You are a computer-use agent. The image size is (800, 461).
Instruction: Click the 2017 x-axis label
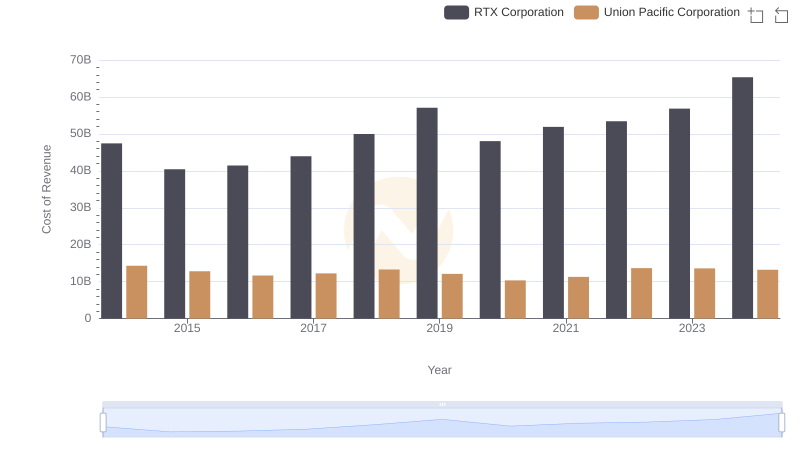(x=313, y=328)
